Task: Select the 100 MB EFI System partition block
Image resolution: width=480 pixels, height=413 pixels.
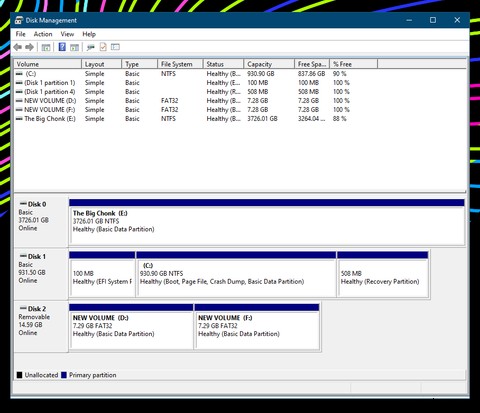Action: pyautogui.click(x=102, y=274)
